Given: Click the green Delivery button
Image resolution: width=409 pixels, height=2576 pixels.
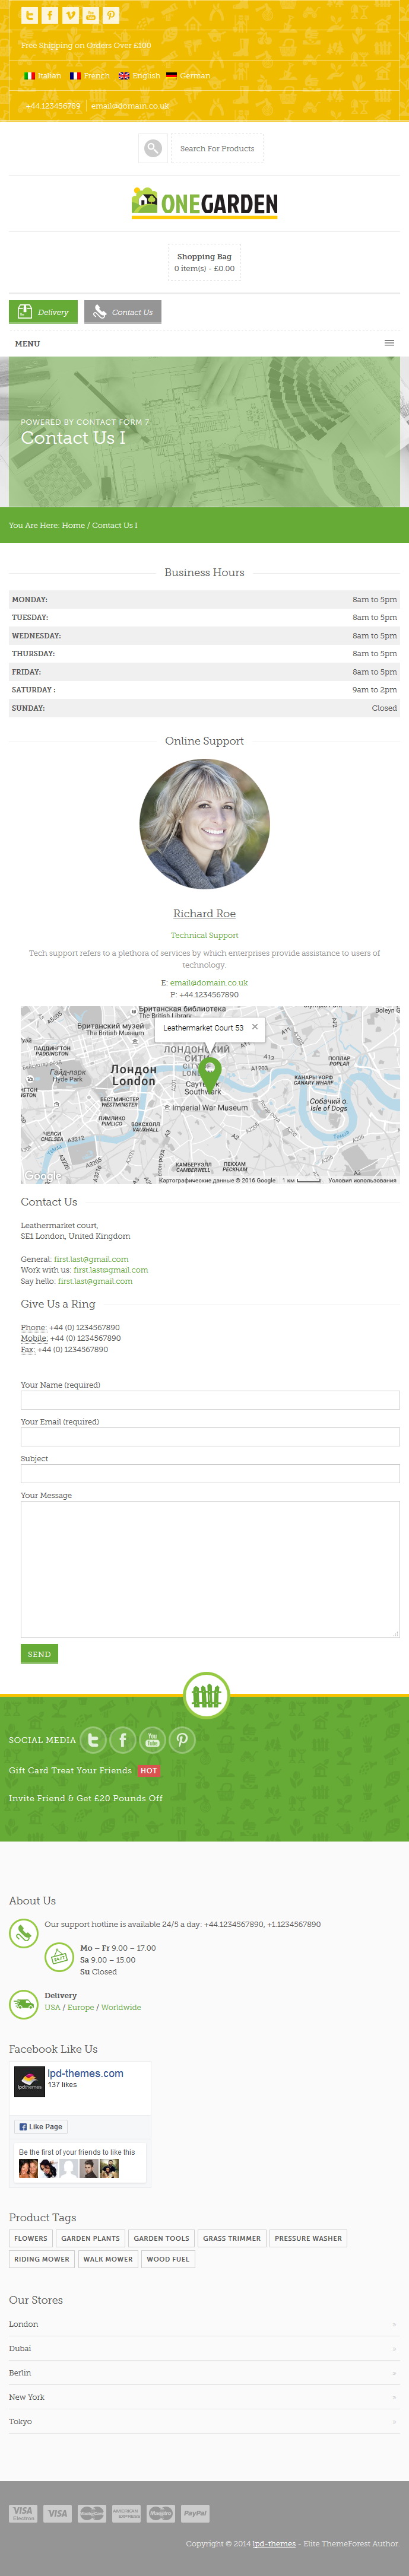Looking at the screenshot, I should 43,312.
